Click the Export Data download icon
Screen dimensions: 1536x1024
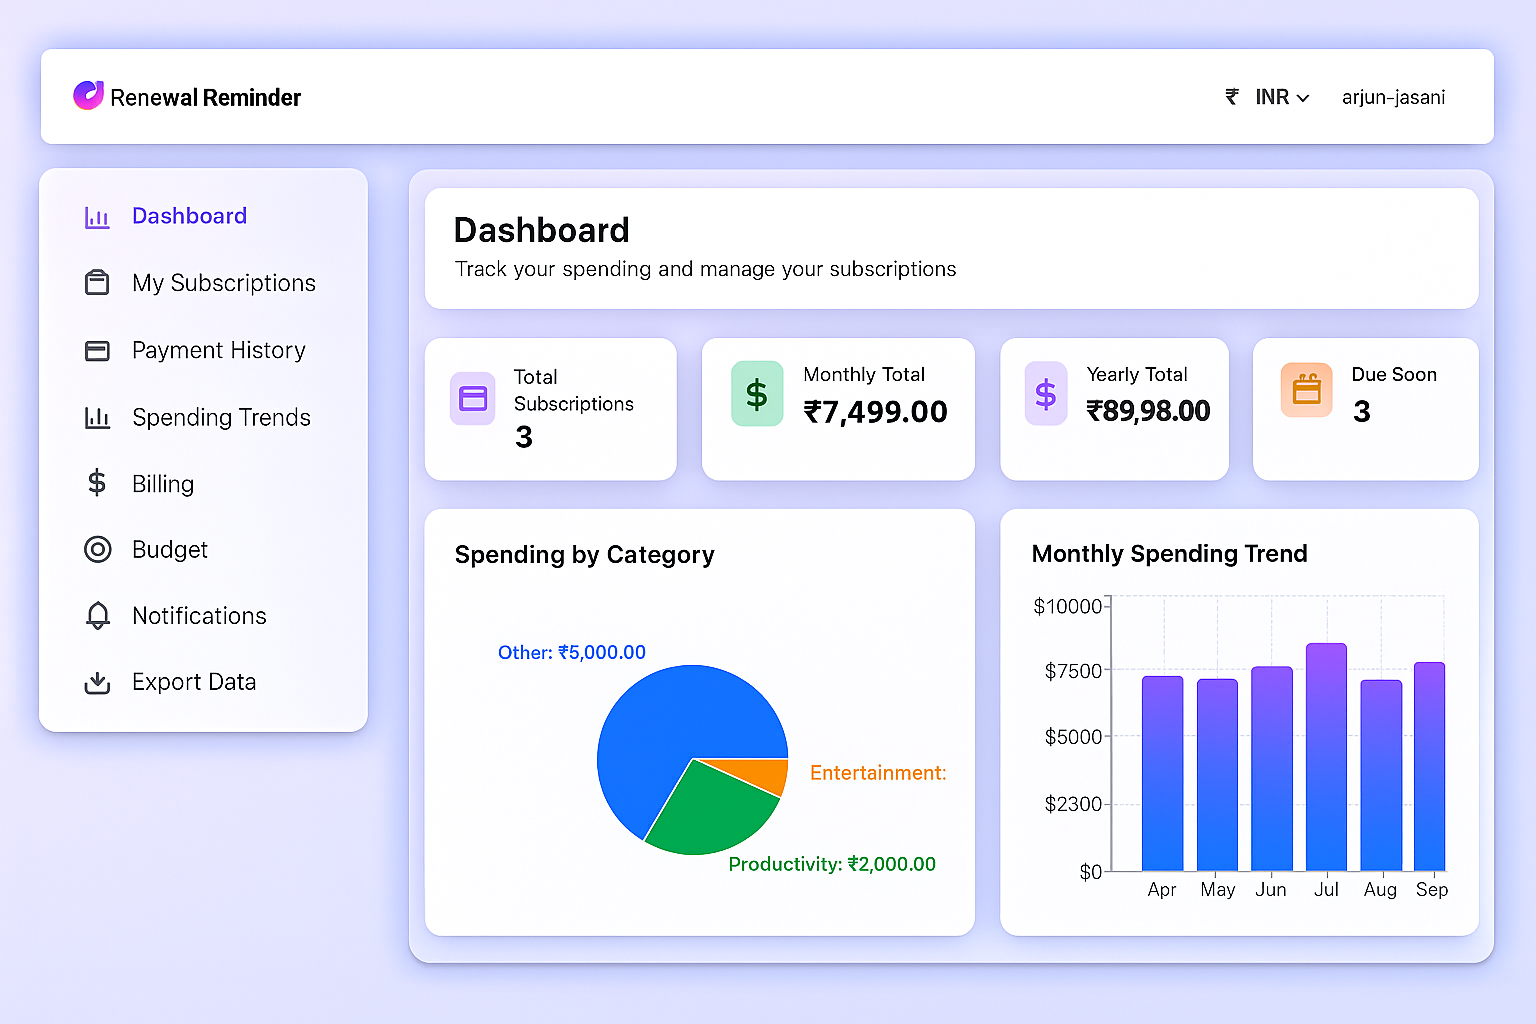pos(97,682)
